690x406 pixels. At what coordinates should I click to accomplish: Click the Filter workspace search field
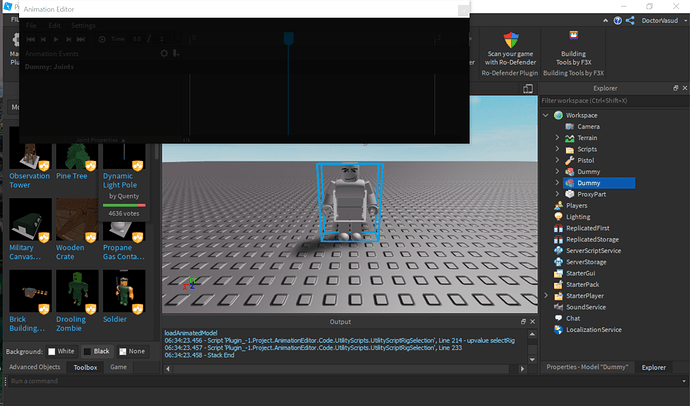coord(614,101)
